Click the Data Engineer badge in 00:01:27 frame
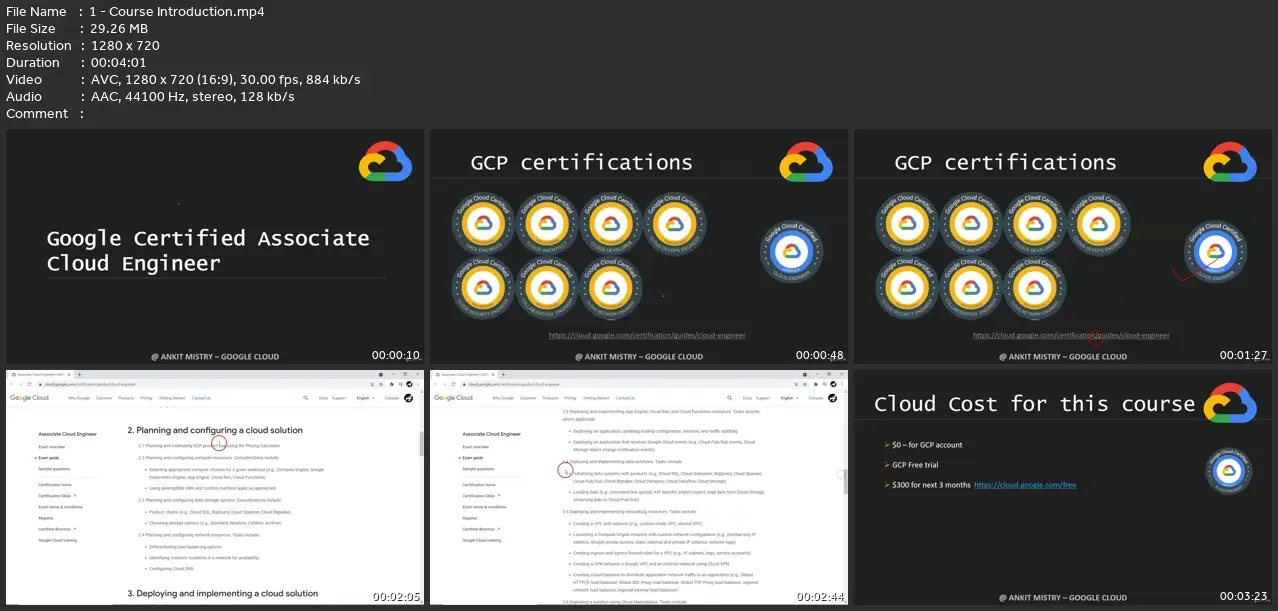 click(908, 224)
